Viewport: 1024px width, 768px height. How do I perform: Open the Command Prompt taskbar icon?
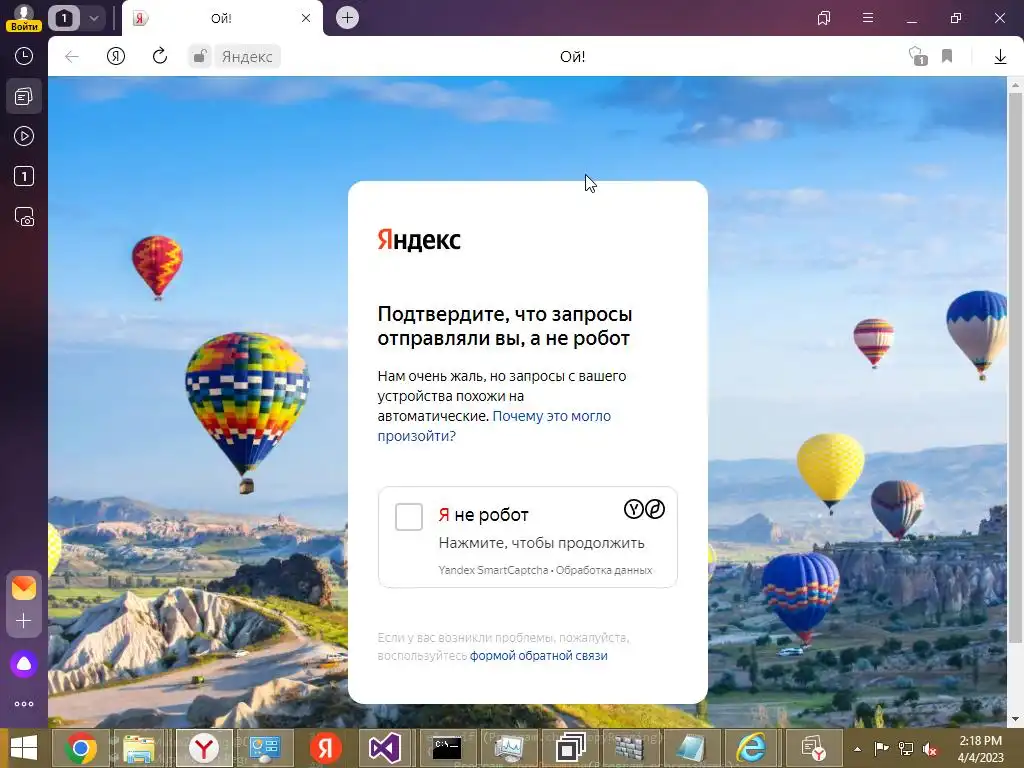click(447, 748)
